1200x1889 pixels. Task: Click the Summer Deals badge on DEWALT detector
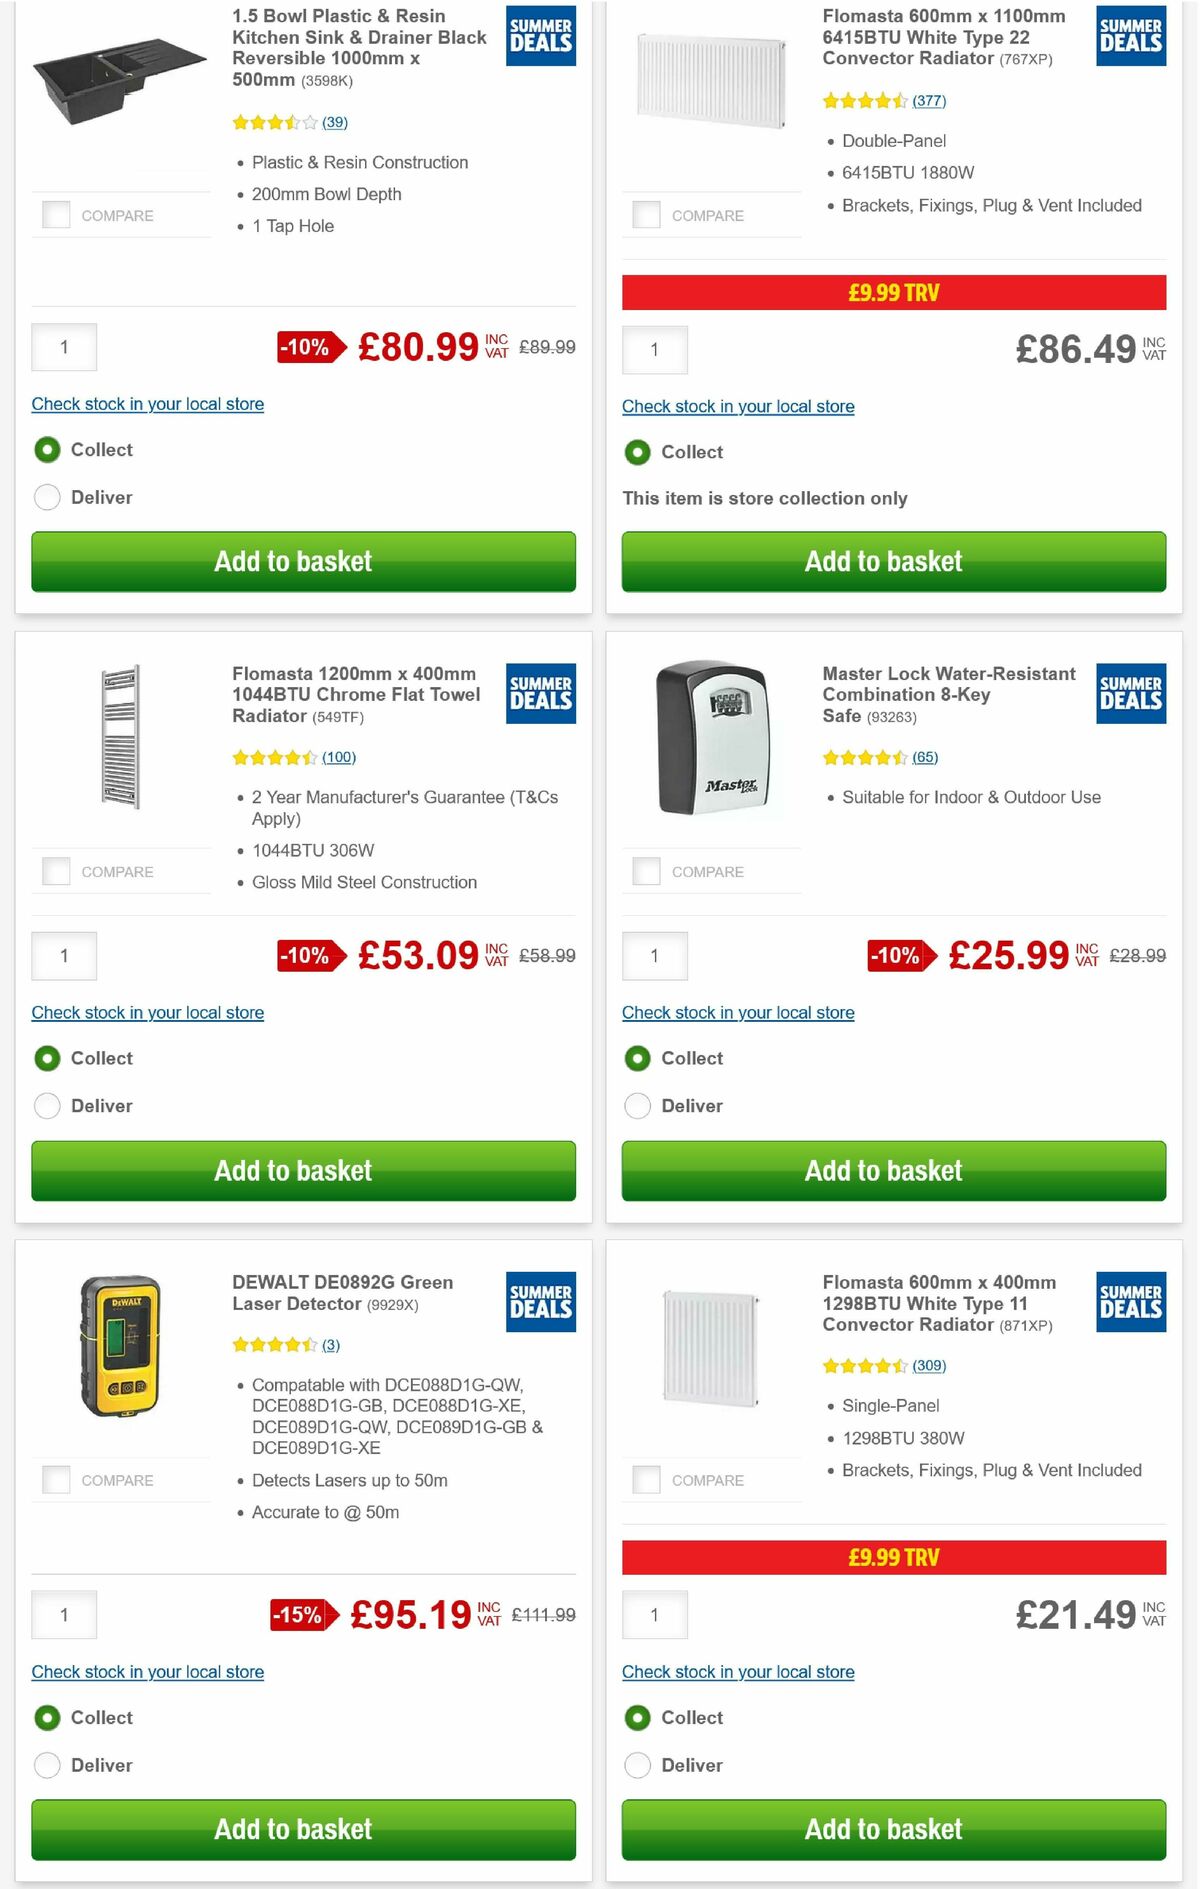[540, 1302]
